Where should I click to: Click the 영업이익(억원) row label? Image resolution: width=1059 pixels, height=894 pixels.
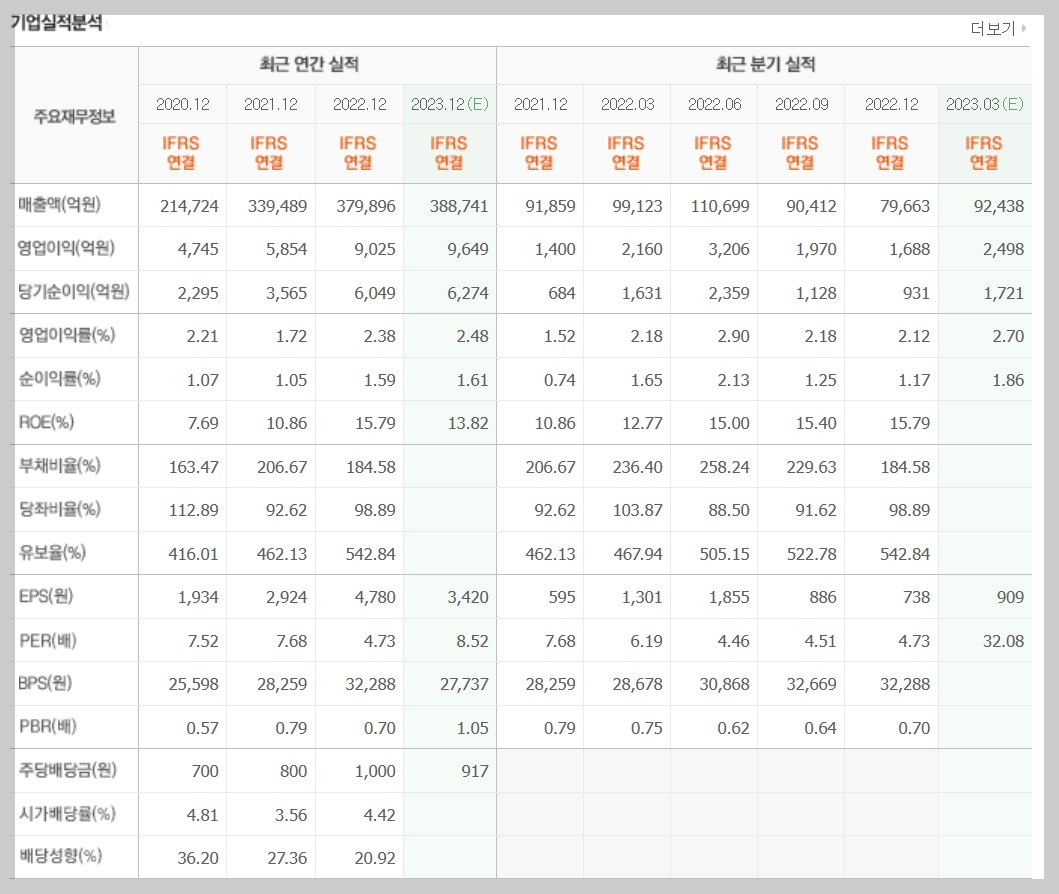tap(66, 248)
